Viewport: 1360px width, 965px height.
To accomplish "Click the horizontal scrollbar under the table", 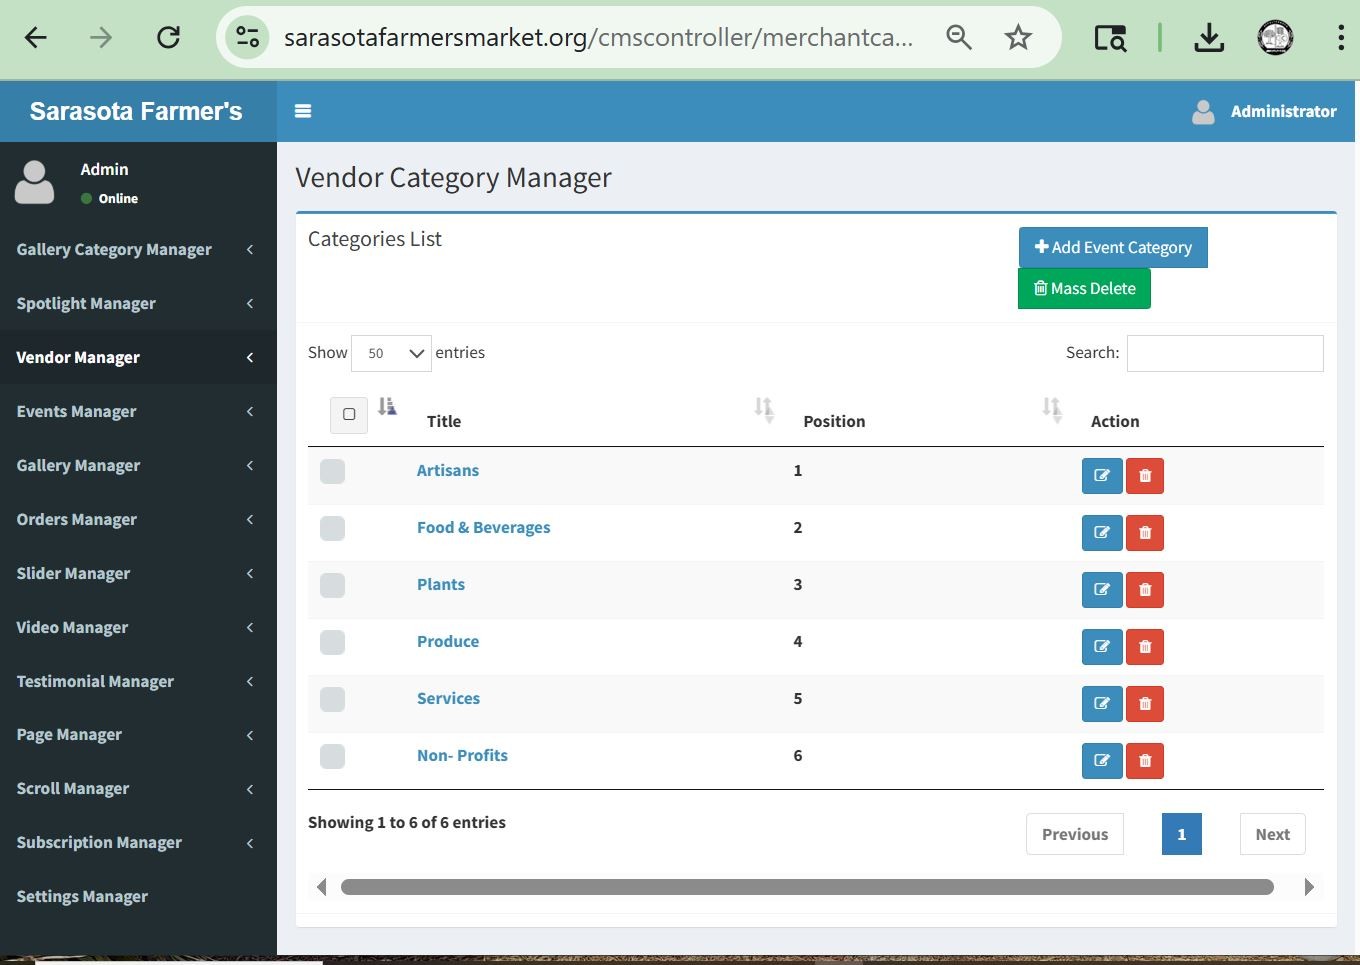I will [x=806, y=887].
